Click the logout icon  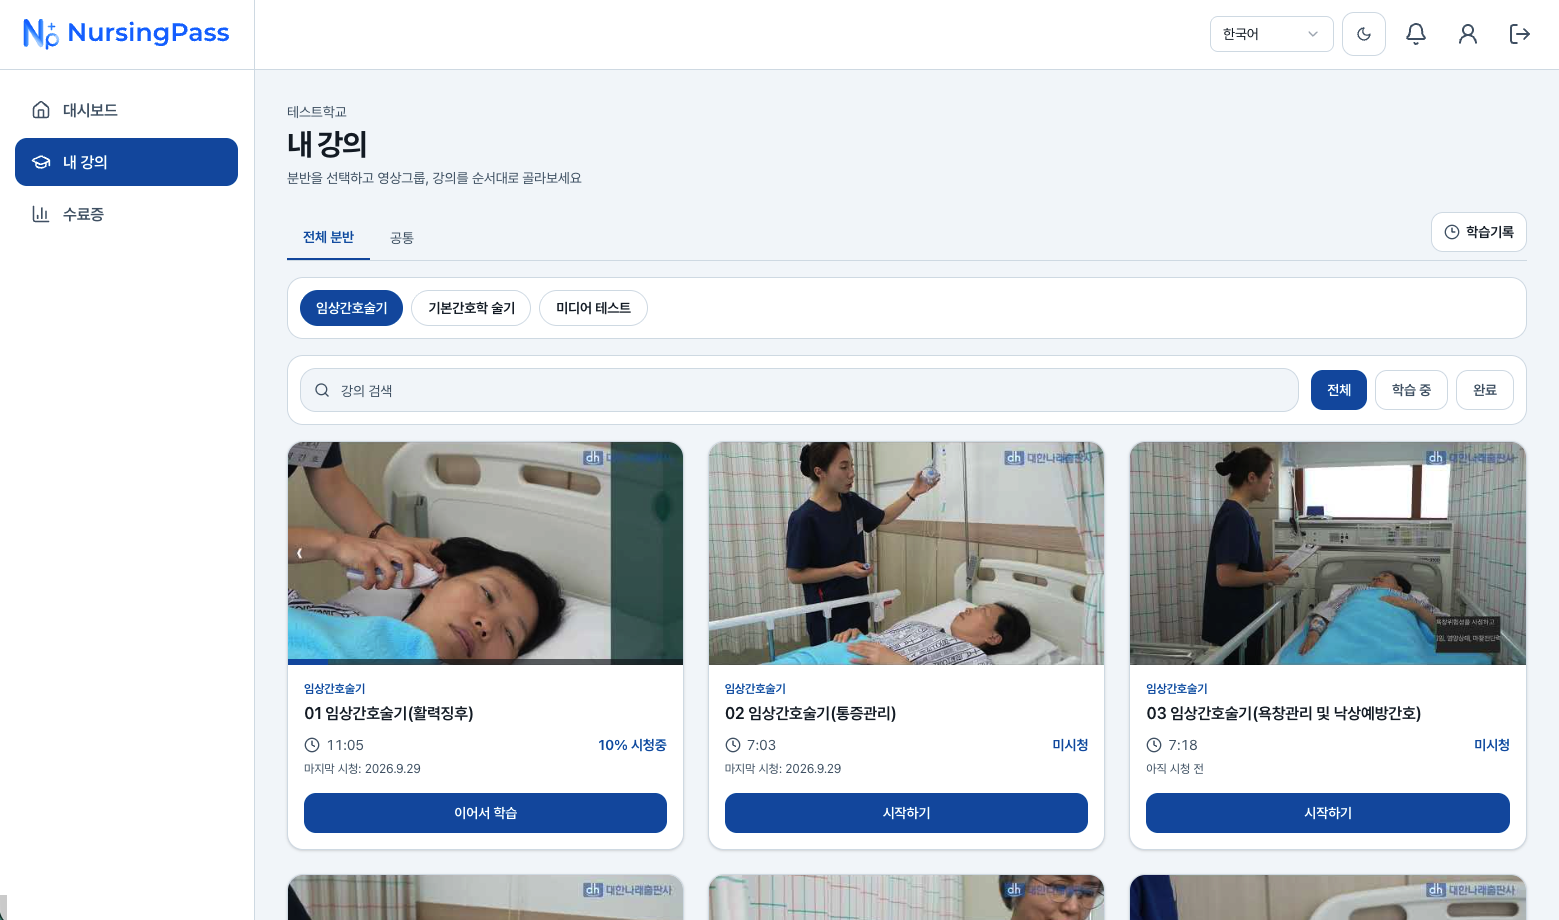[x=1520, y=34]
